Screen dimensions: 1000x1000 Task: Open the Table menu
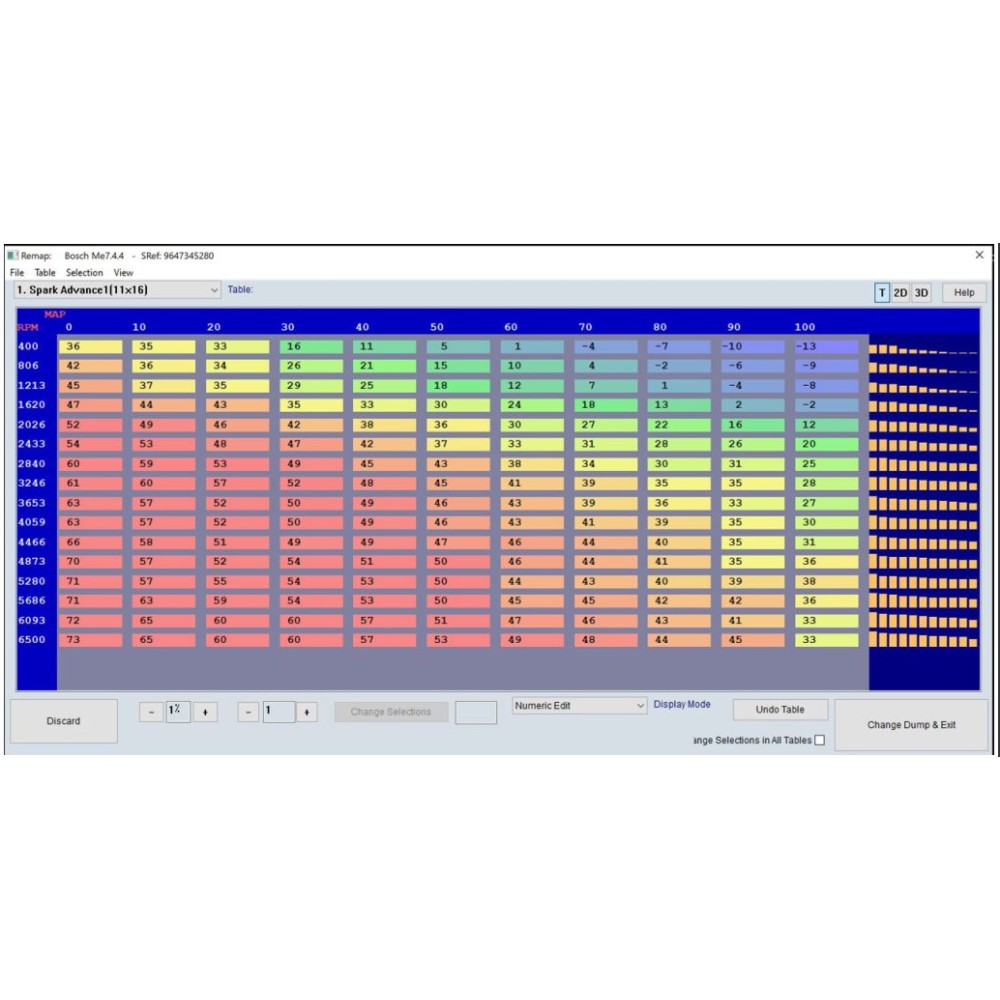tap(45, 272)
